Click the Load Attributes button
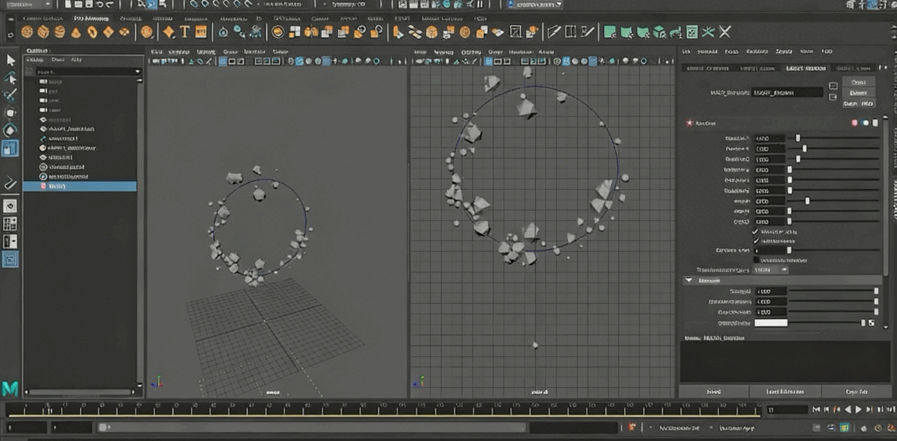The width and height of the screenshot is (897, 441). point(784,391)
